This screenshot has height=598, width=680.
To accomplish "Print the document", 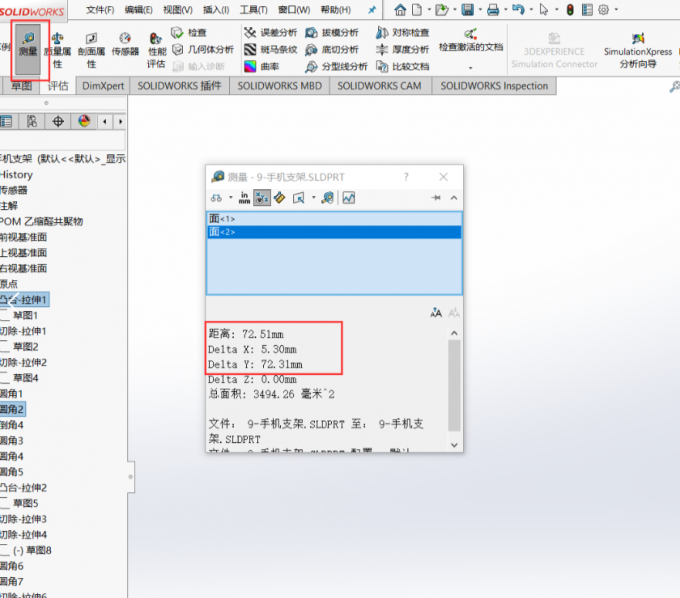I will point(493,10).
